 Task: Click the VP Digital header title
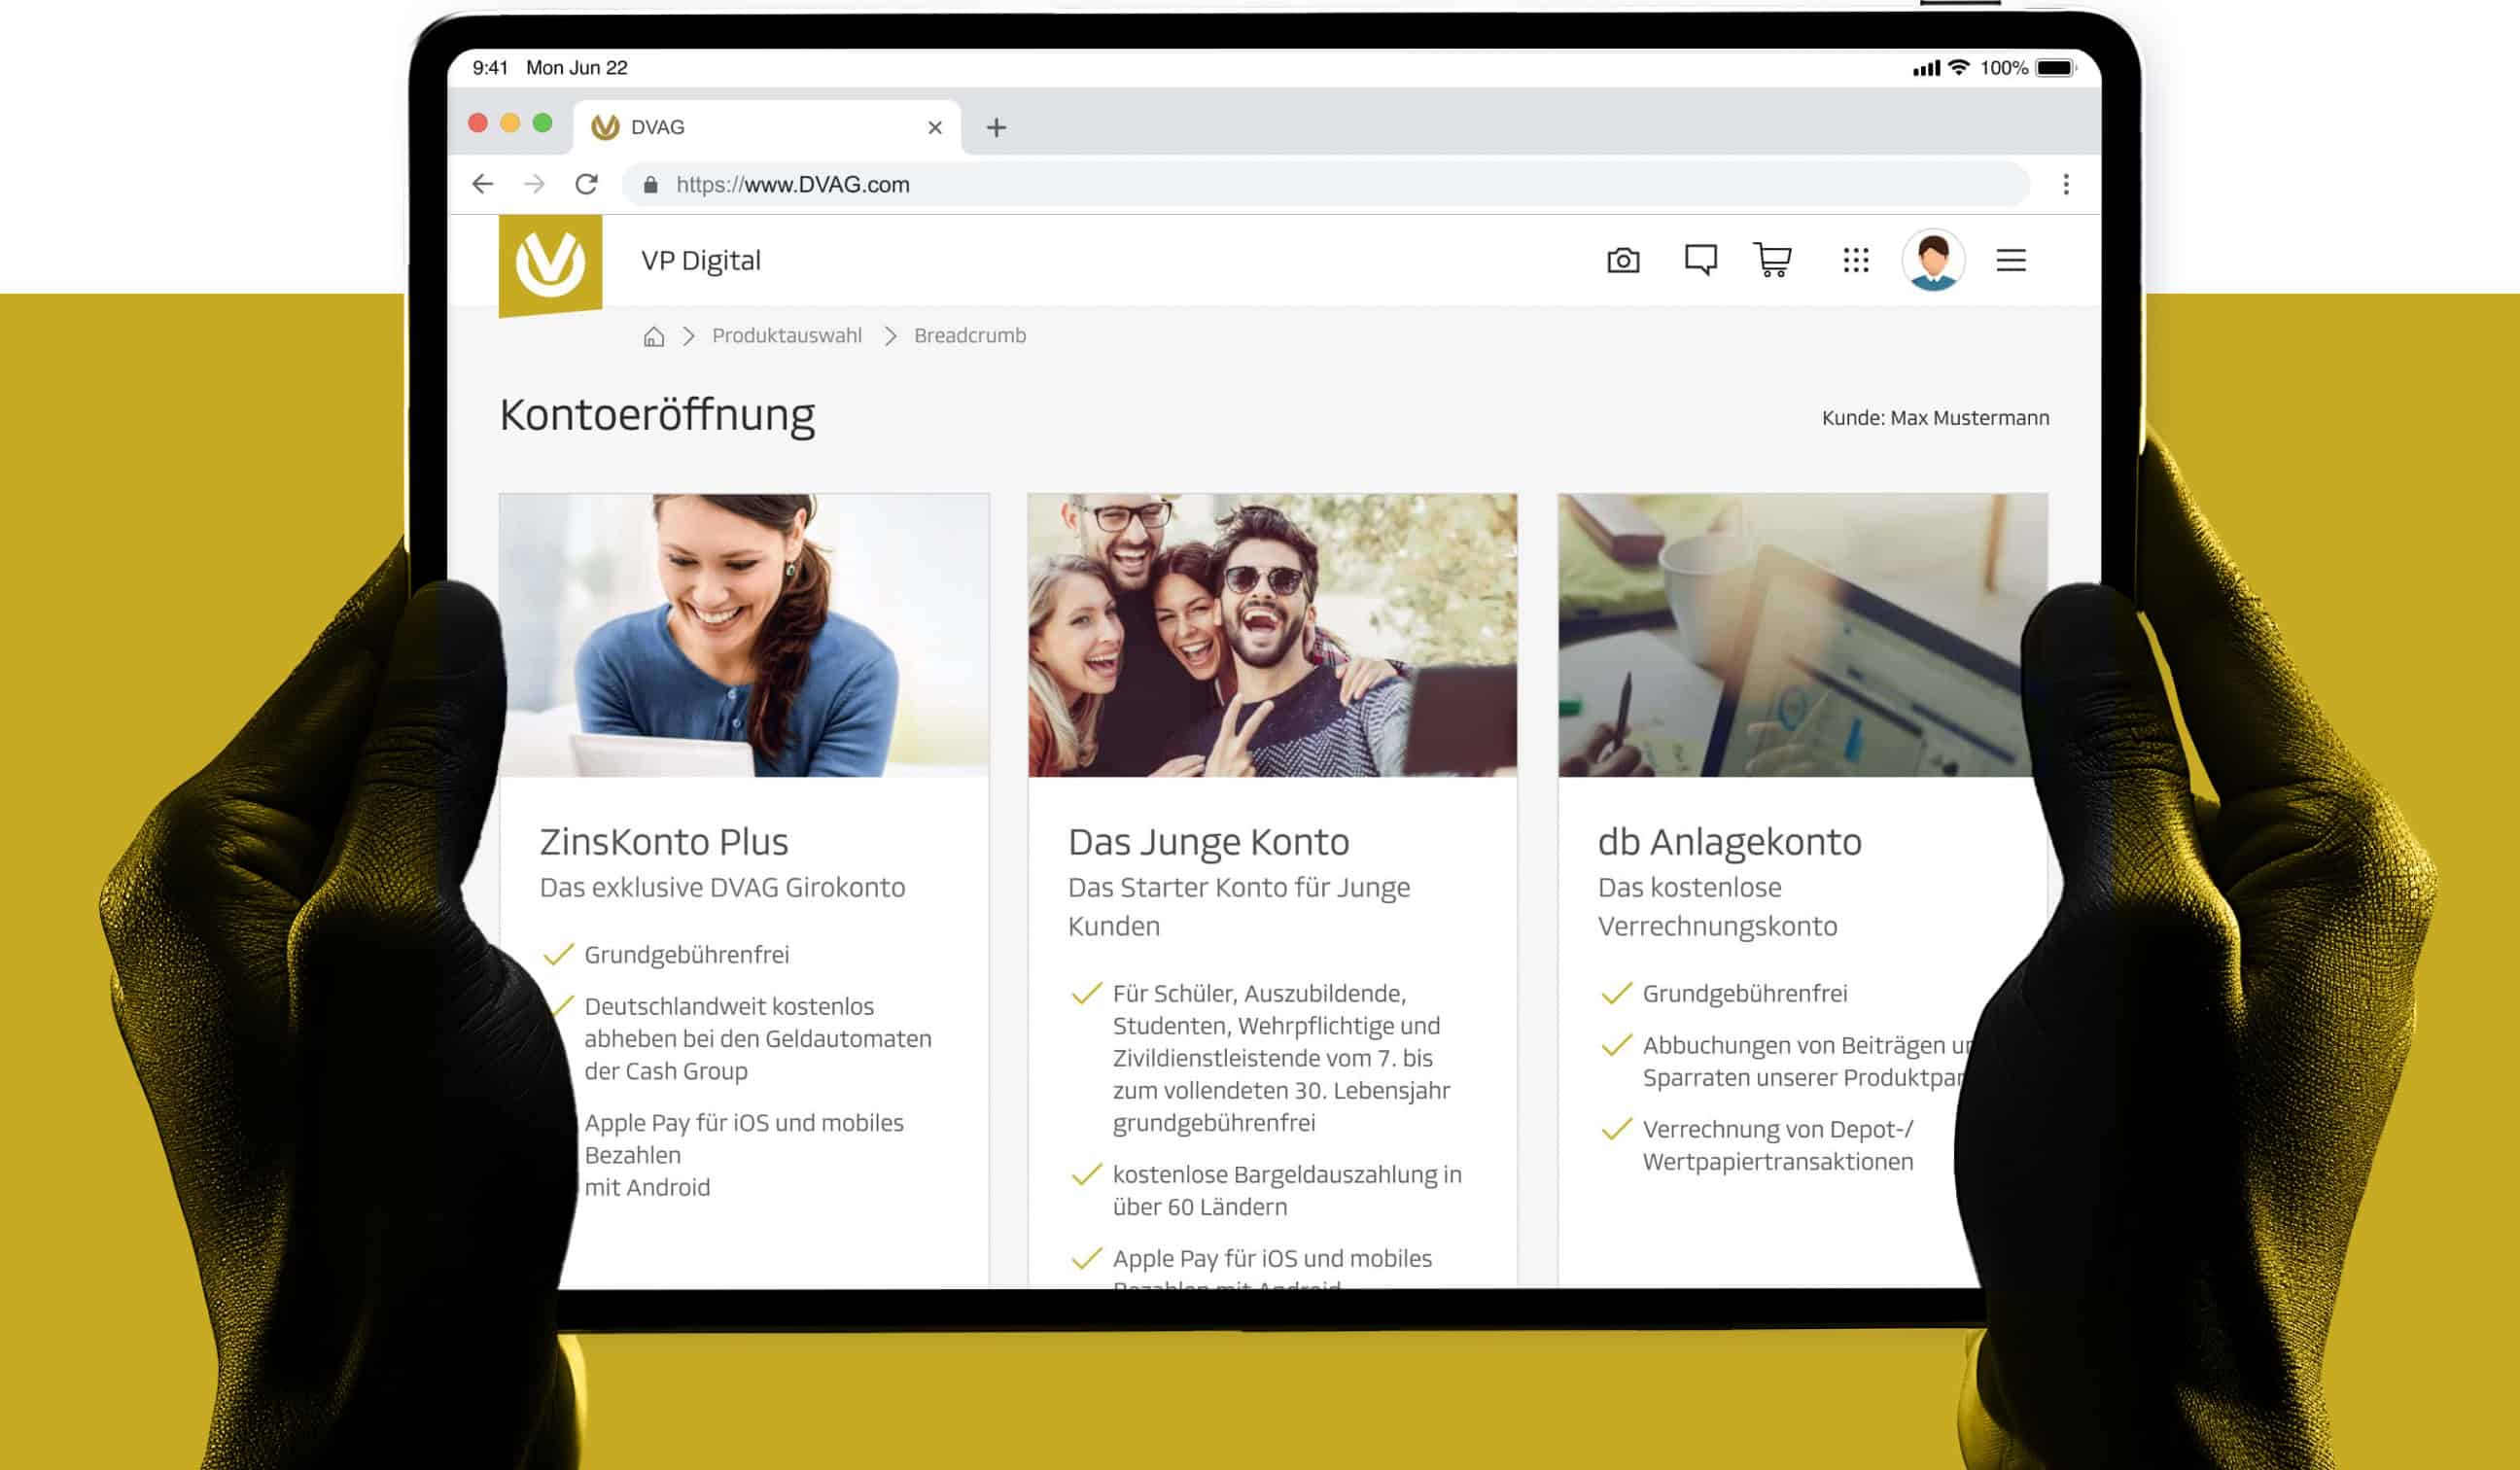click(701, 261)
